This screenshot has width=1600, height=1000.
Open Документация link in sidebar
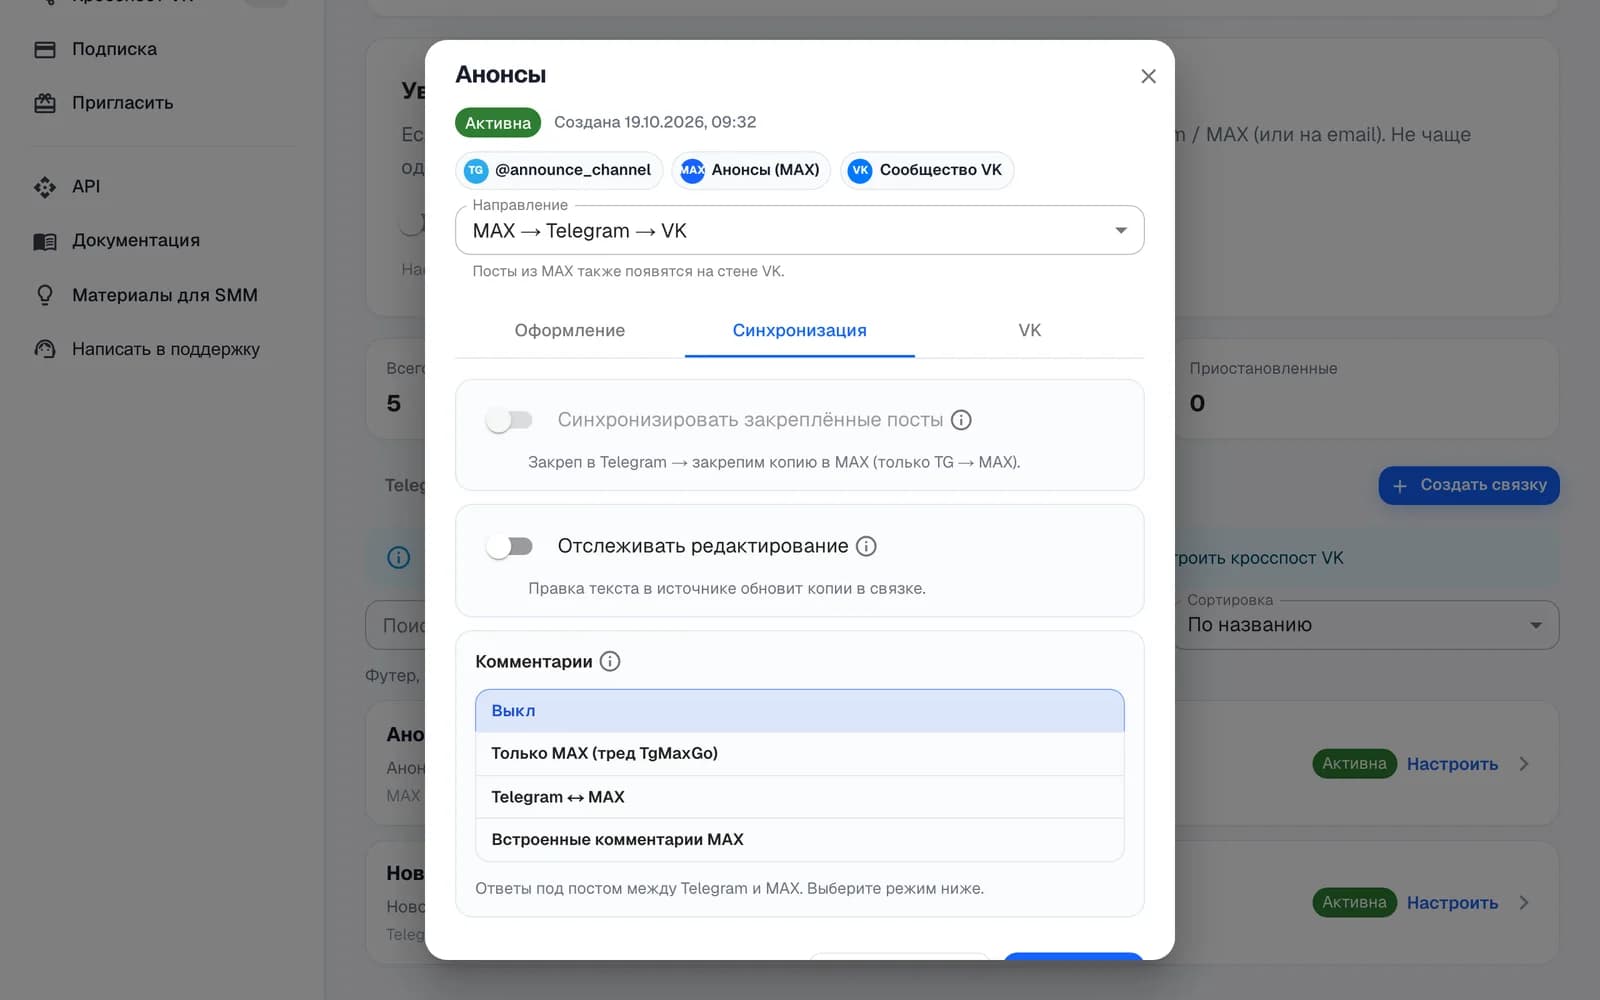[136, 241]
